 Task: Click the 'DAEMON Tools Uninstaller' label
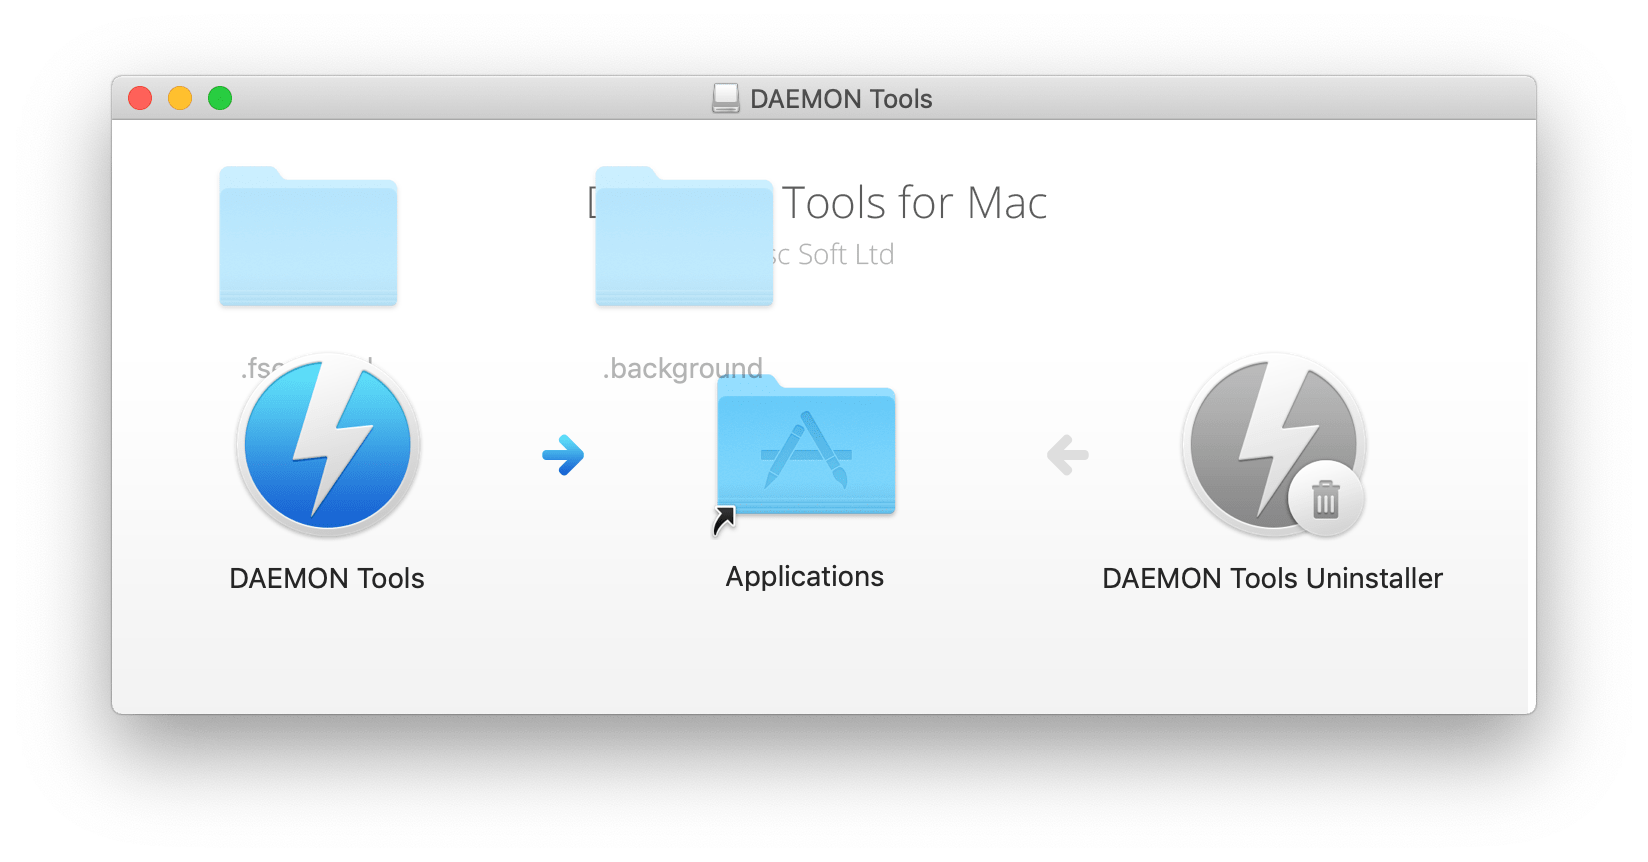1272,578
